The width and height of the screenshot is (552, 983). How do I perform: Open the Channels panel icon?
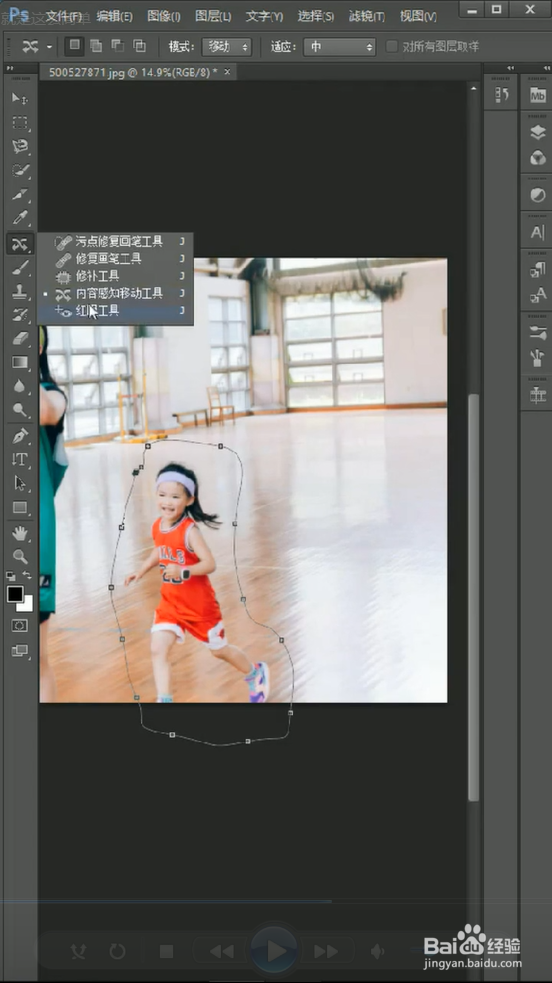pyautogui.click(x=538, y=157)
